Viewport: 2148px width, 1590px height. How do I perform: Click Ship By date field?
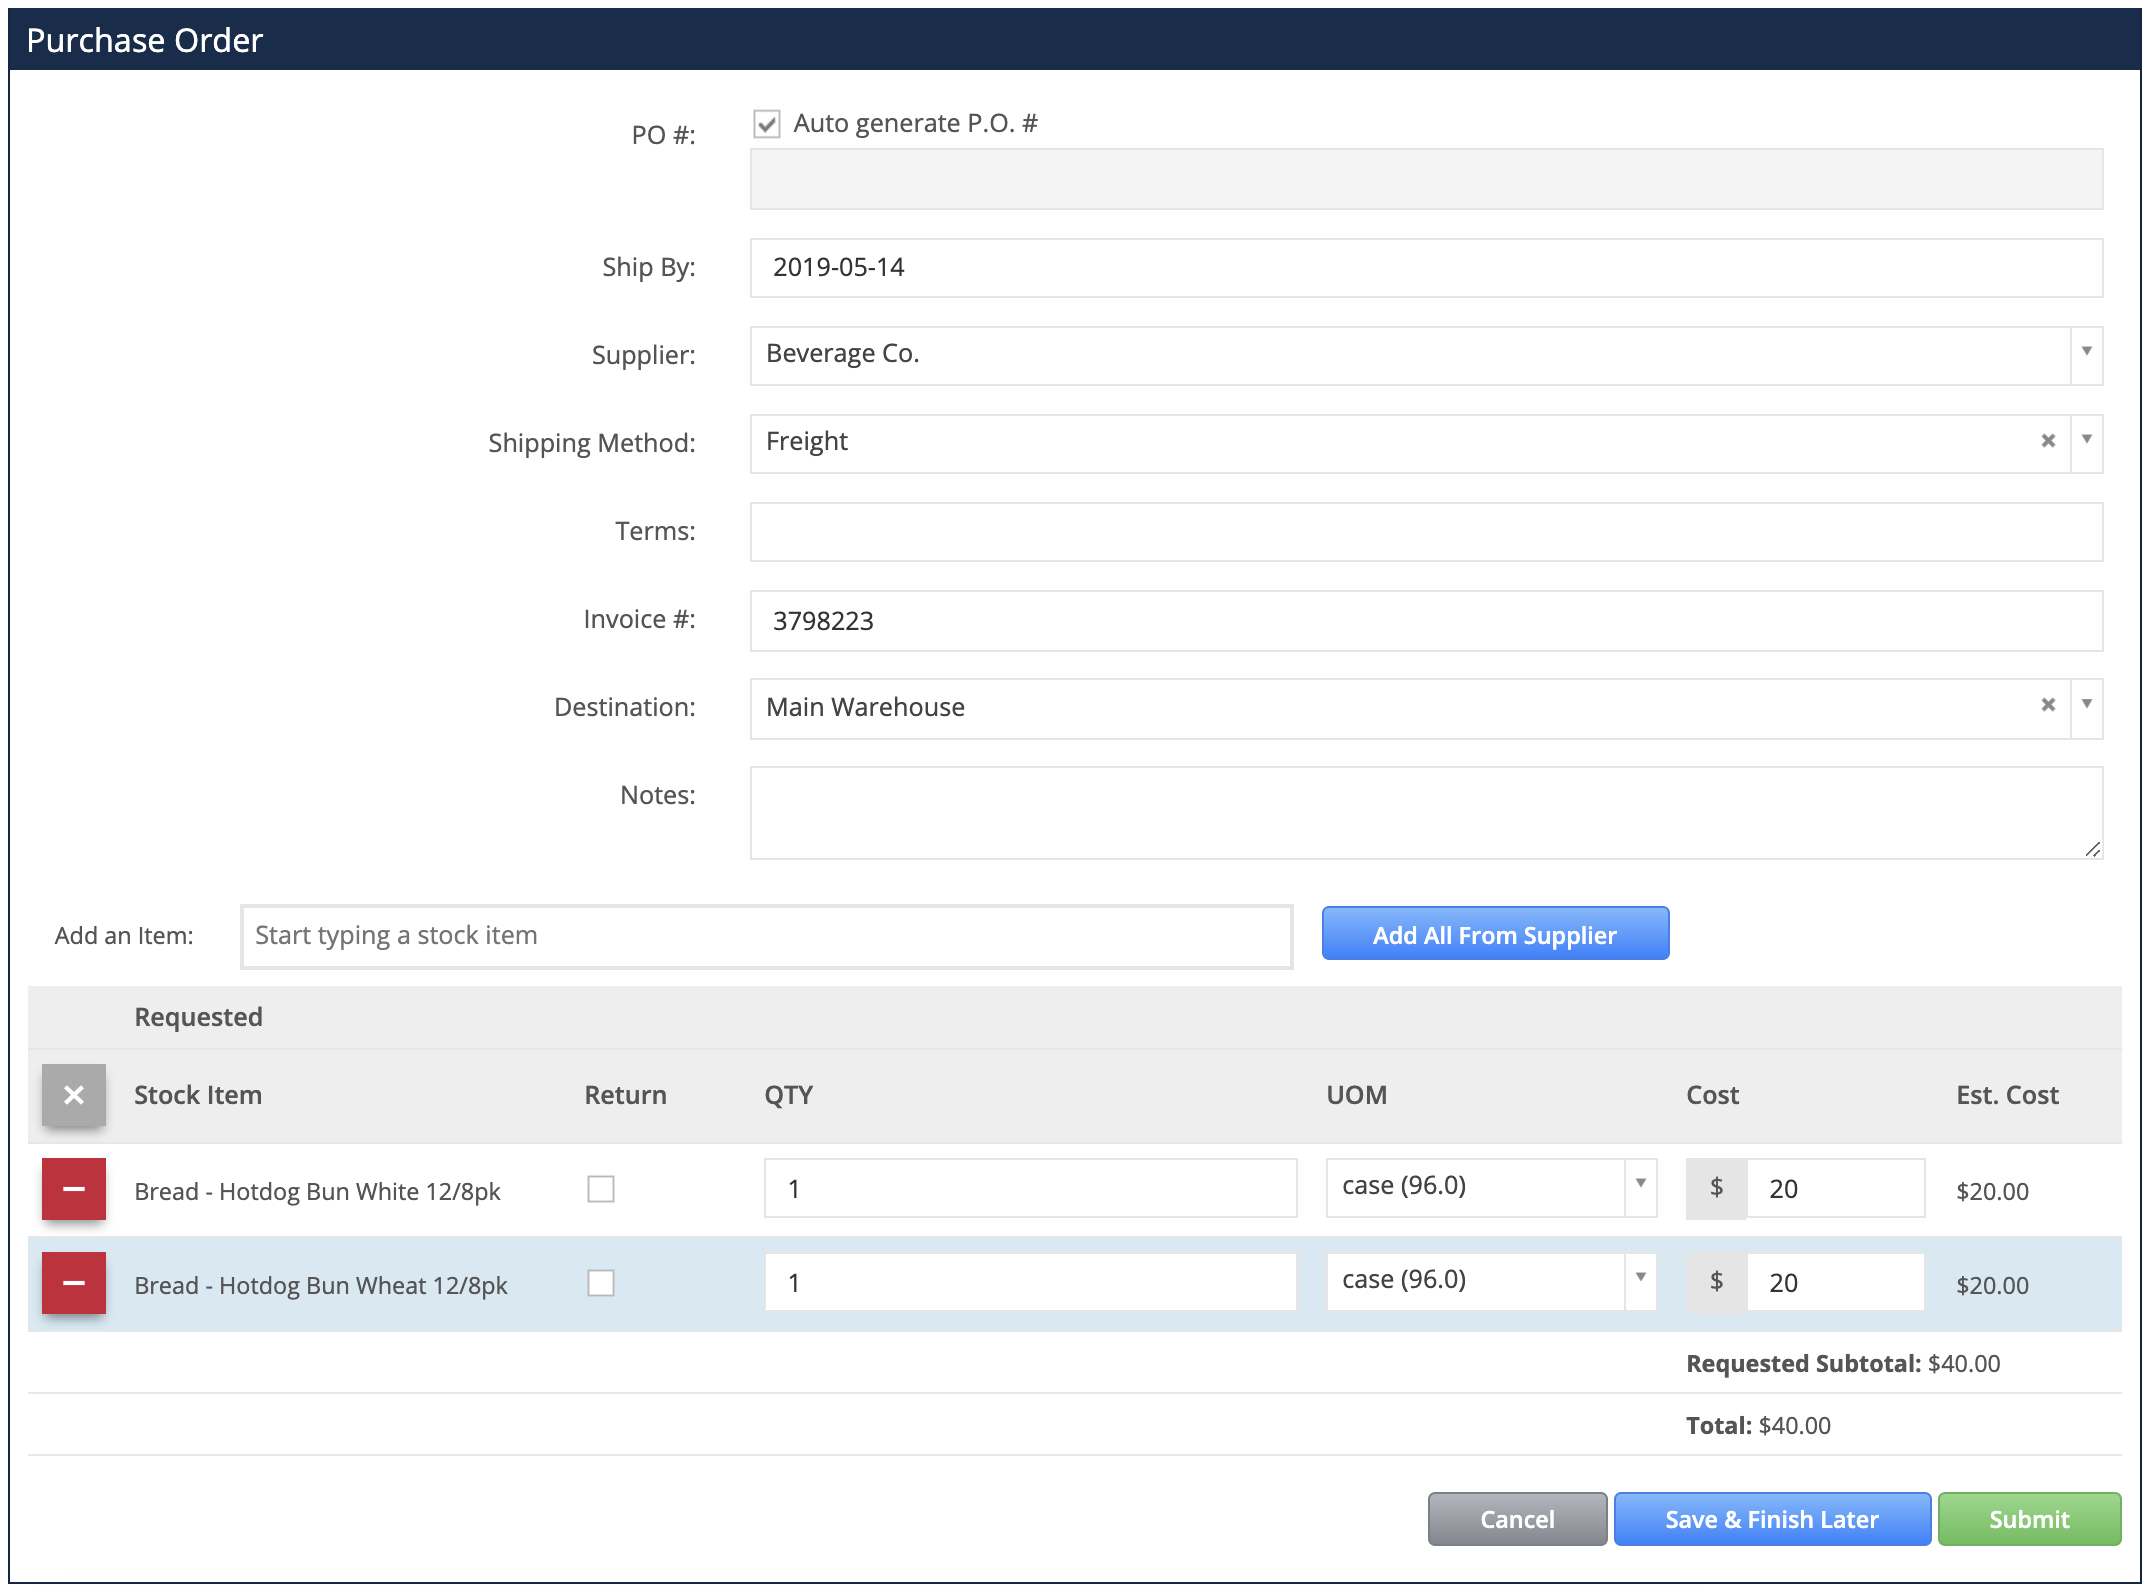click(x=1427, y=268)
